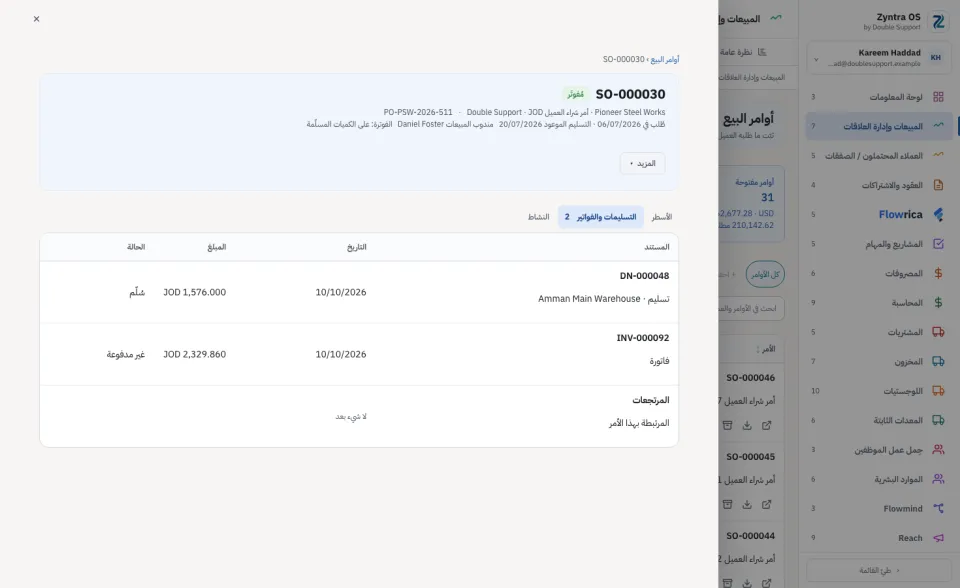This screenshot has width=960, height=588.
Task: Open the Flowmind module in sidebar
Action: [x=879, y=508]
